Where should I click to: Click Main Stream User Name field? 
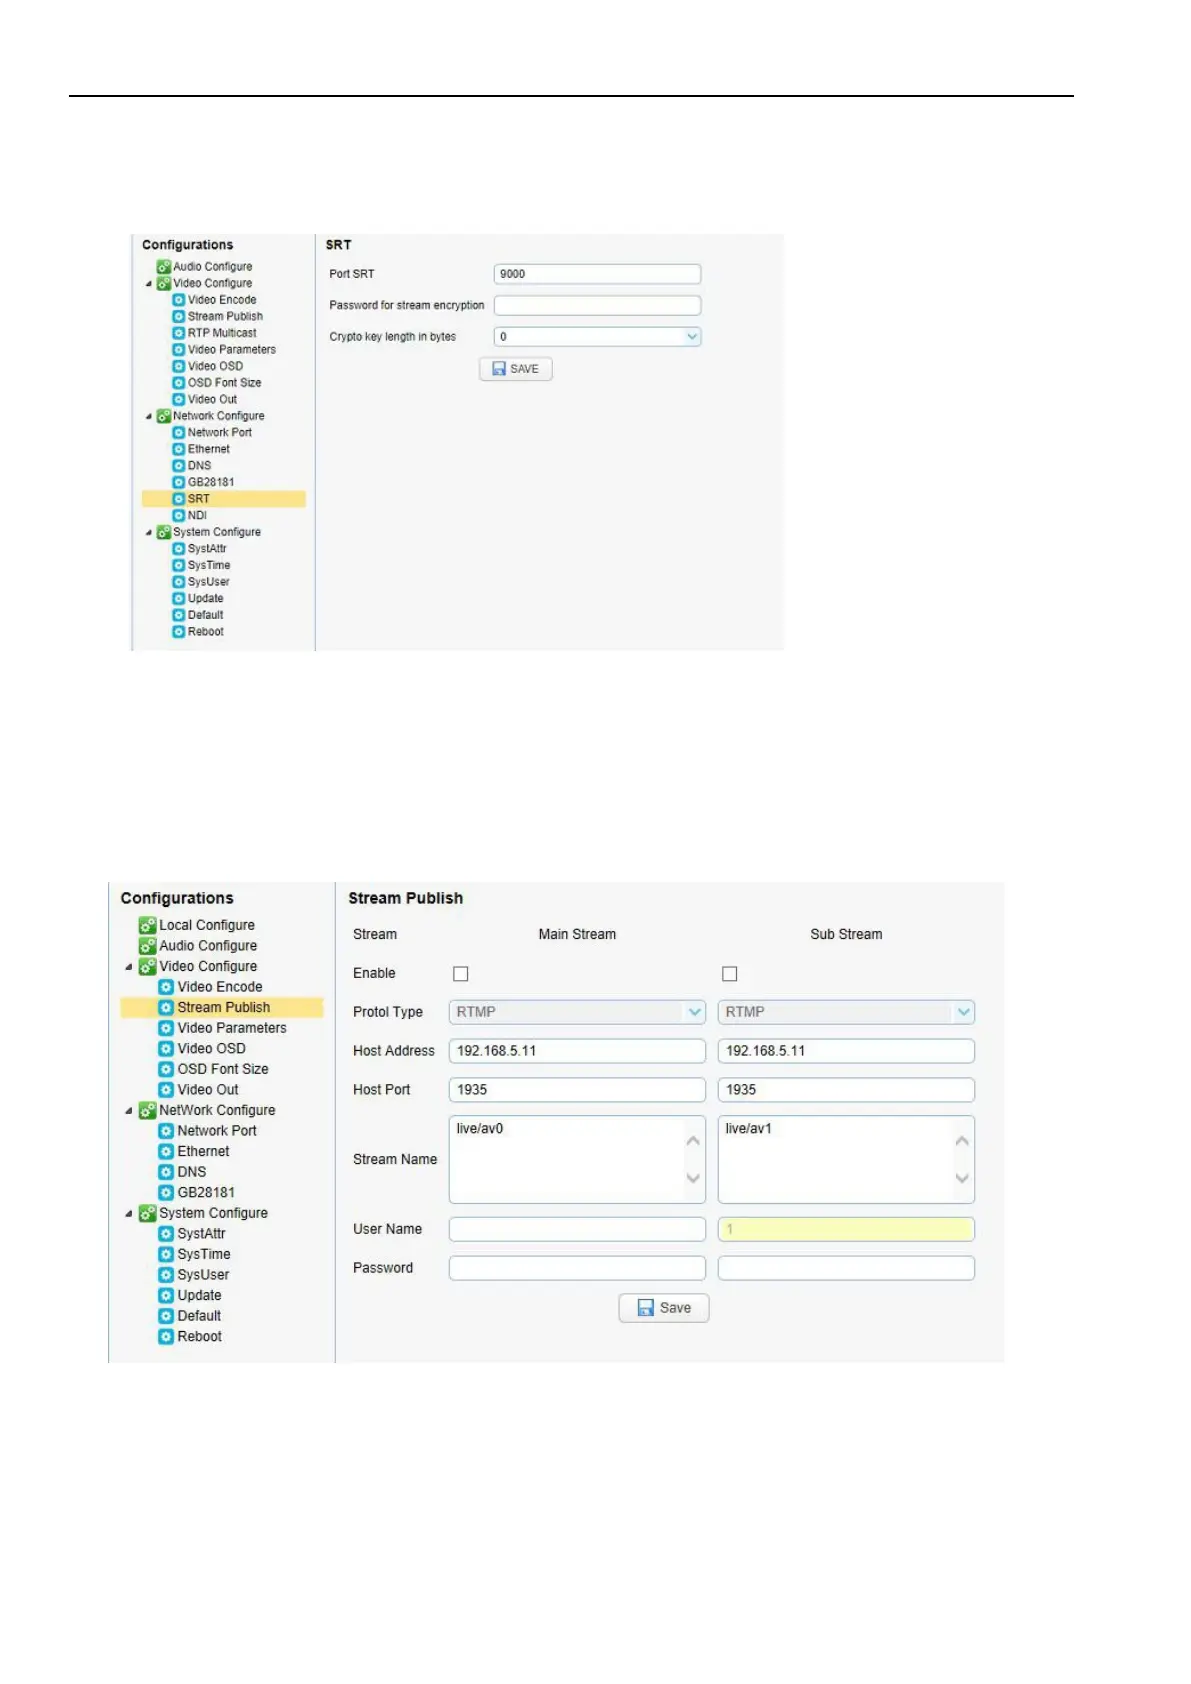pyautogui.click(x=577, y=1229)
